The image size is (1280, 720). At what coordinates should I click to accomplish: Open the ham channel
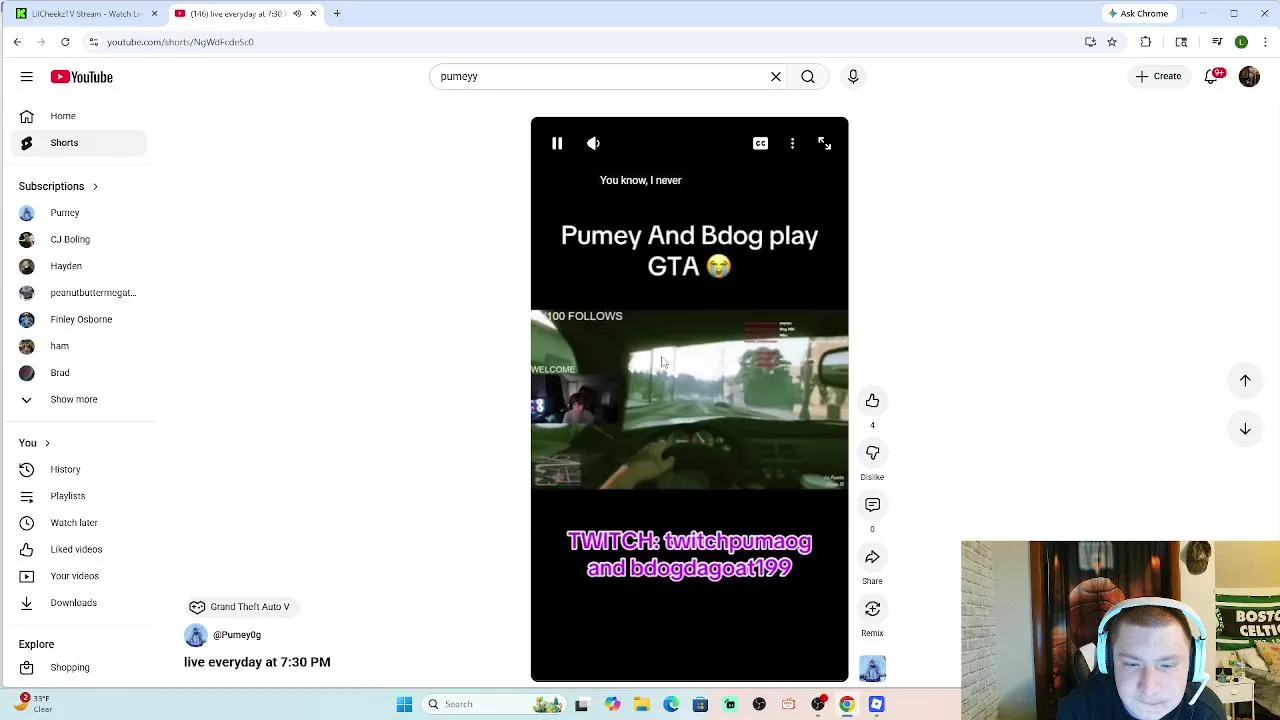tap(80, 346)
